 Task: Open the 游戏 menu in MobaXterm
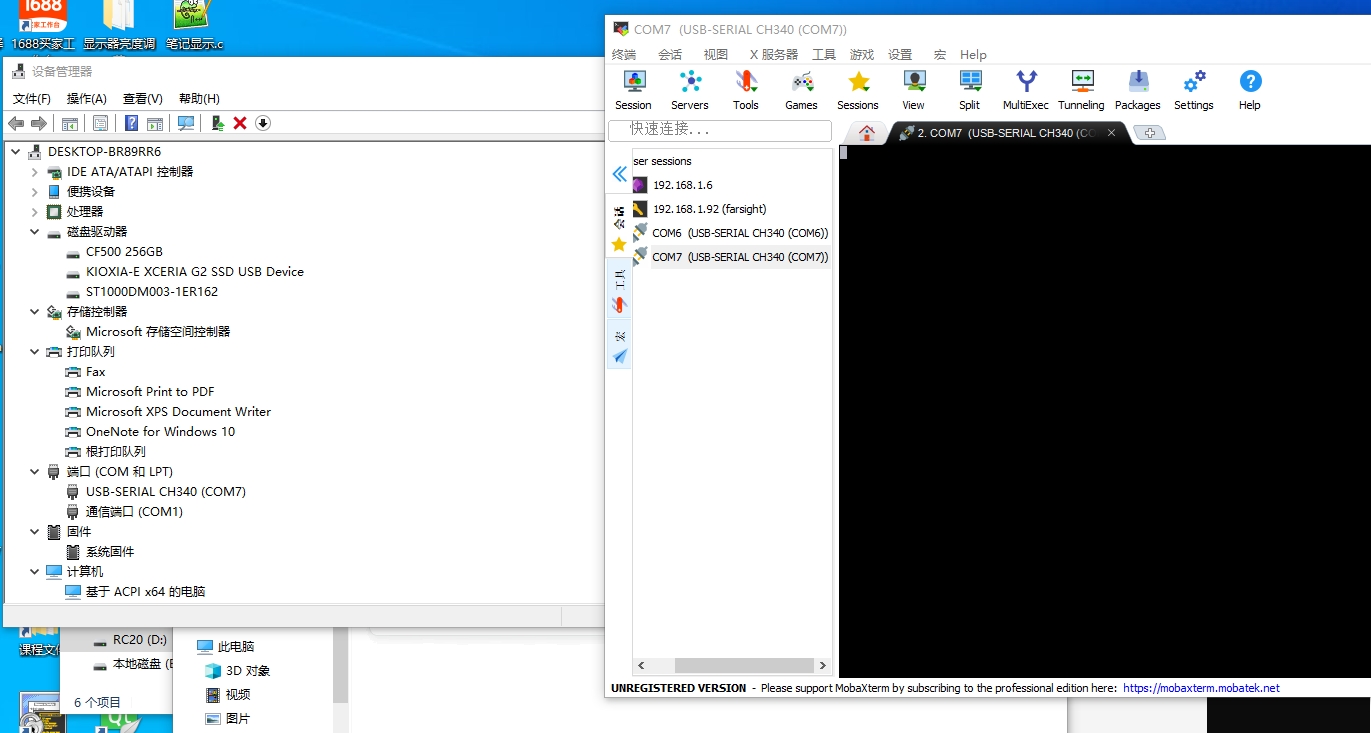pyautogui.click(x=862, y=55)
